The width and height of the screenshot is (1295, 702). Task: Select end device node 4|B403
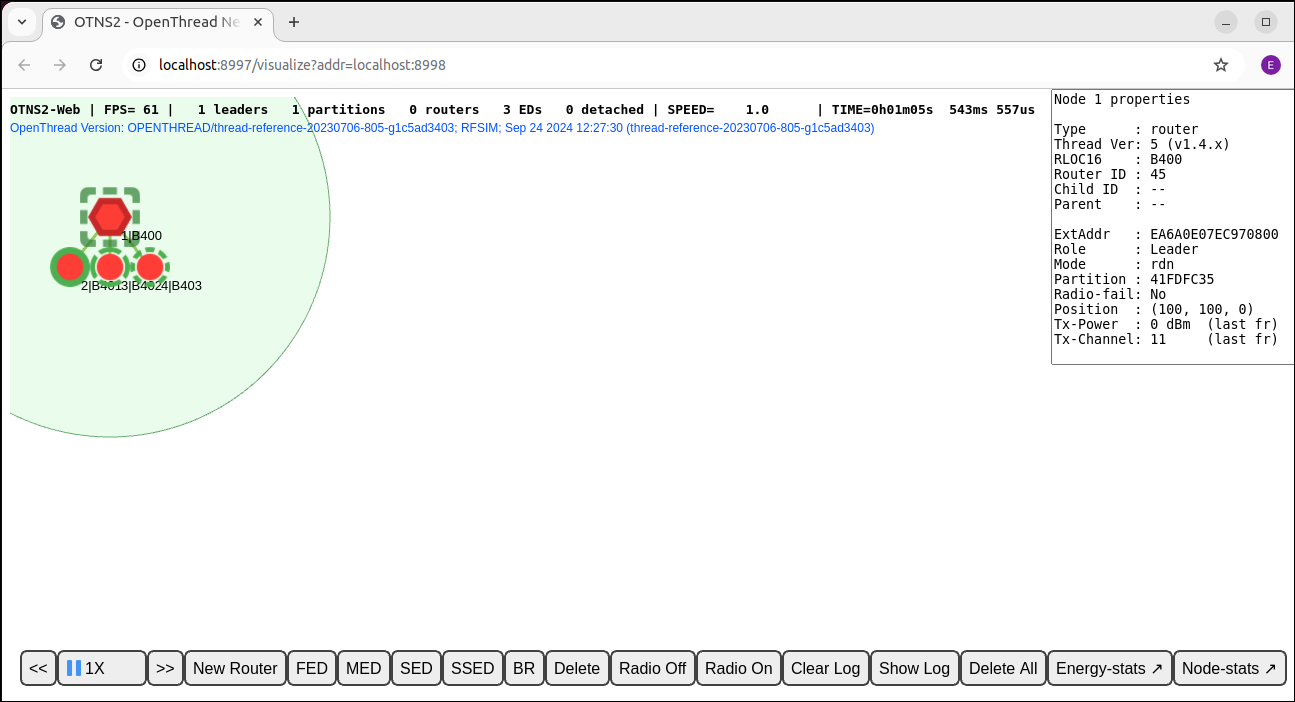pyautogui.click(x=150, y=267)
